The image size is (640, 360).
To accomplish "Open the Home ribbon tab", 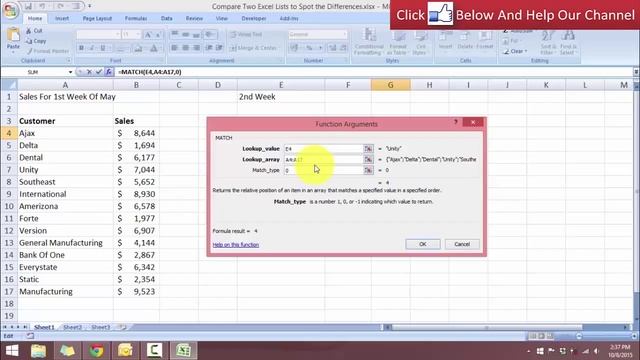I will [x=35, y=18].
